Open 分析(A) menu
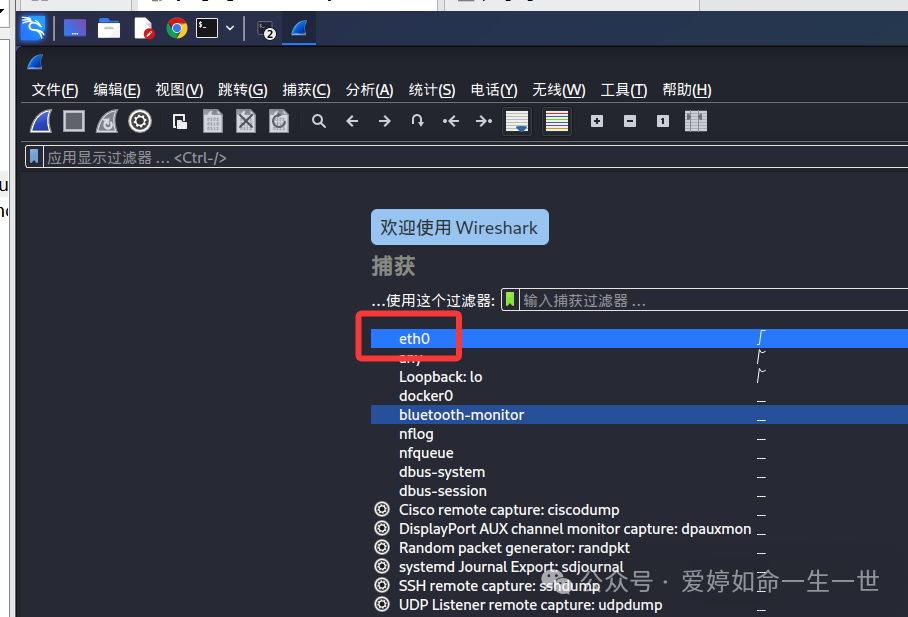 pos(369,90)
